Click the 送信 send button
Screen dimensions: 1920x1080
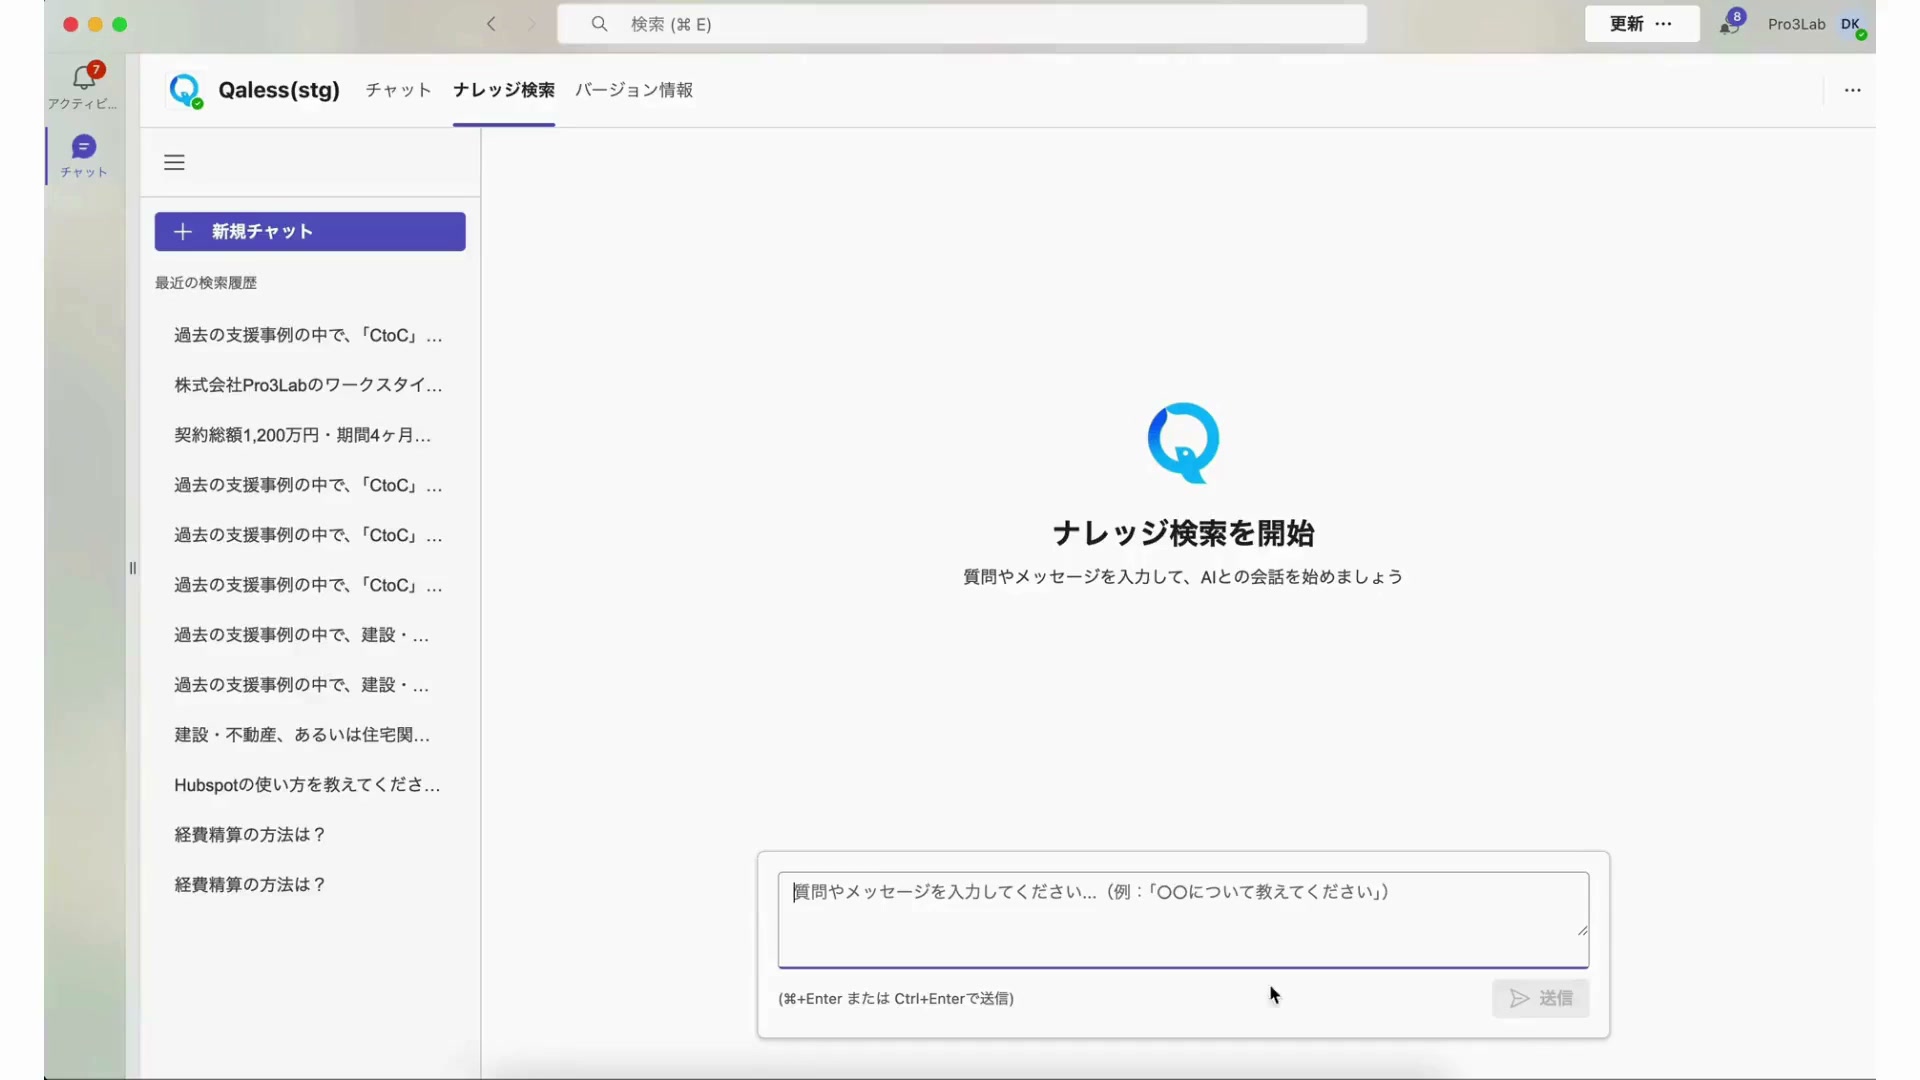point(1540,998)
